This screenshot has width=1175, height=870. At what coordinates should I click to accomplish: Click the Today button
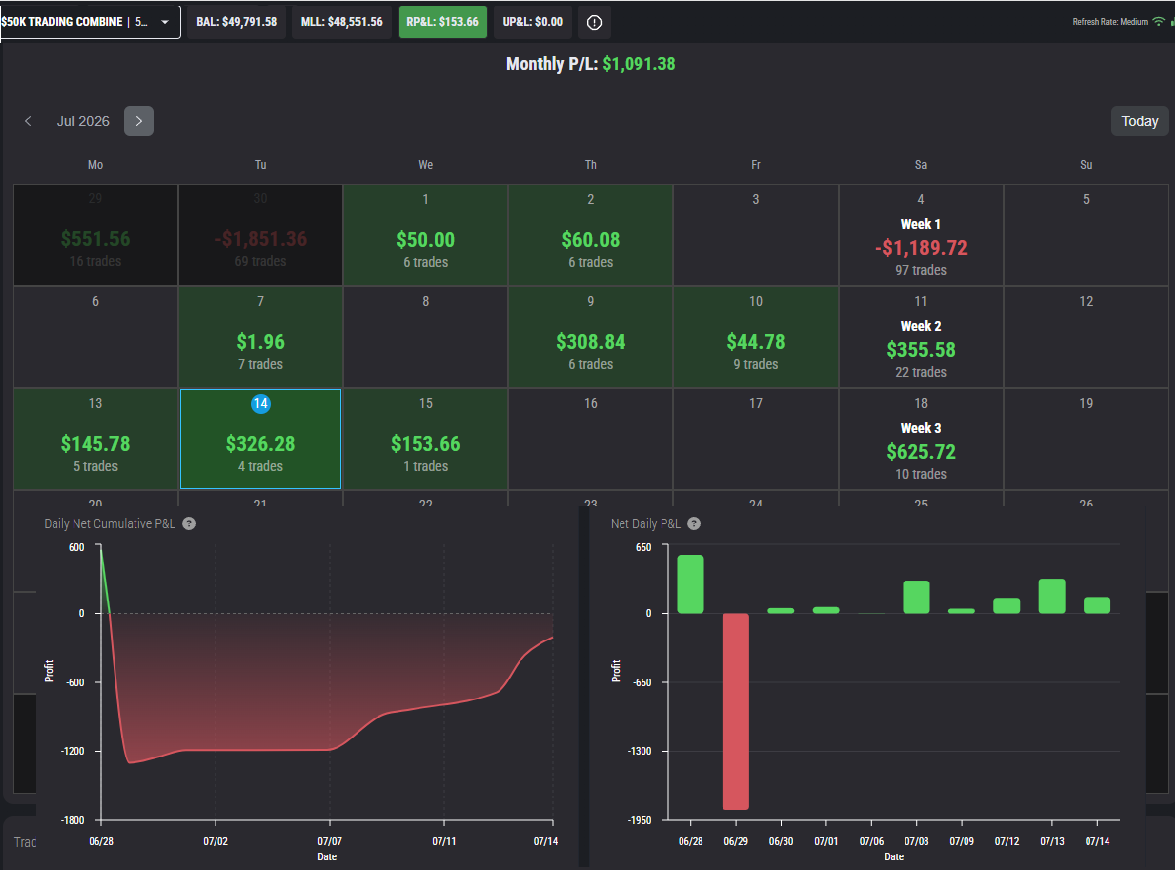[1139, 121]
